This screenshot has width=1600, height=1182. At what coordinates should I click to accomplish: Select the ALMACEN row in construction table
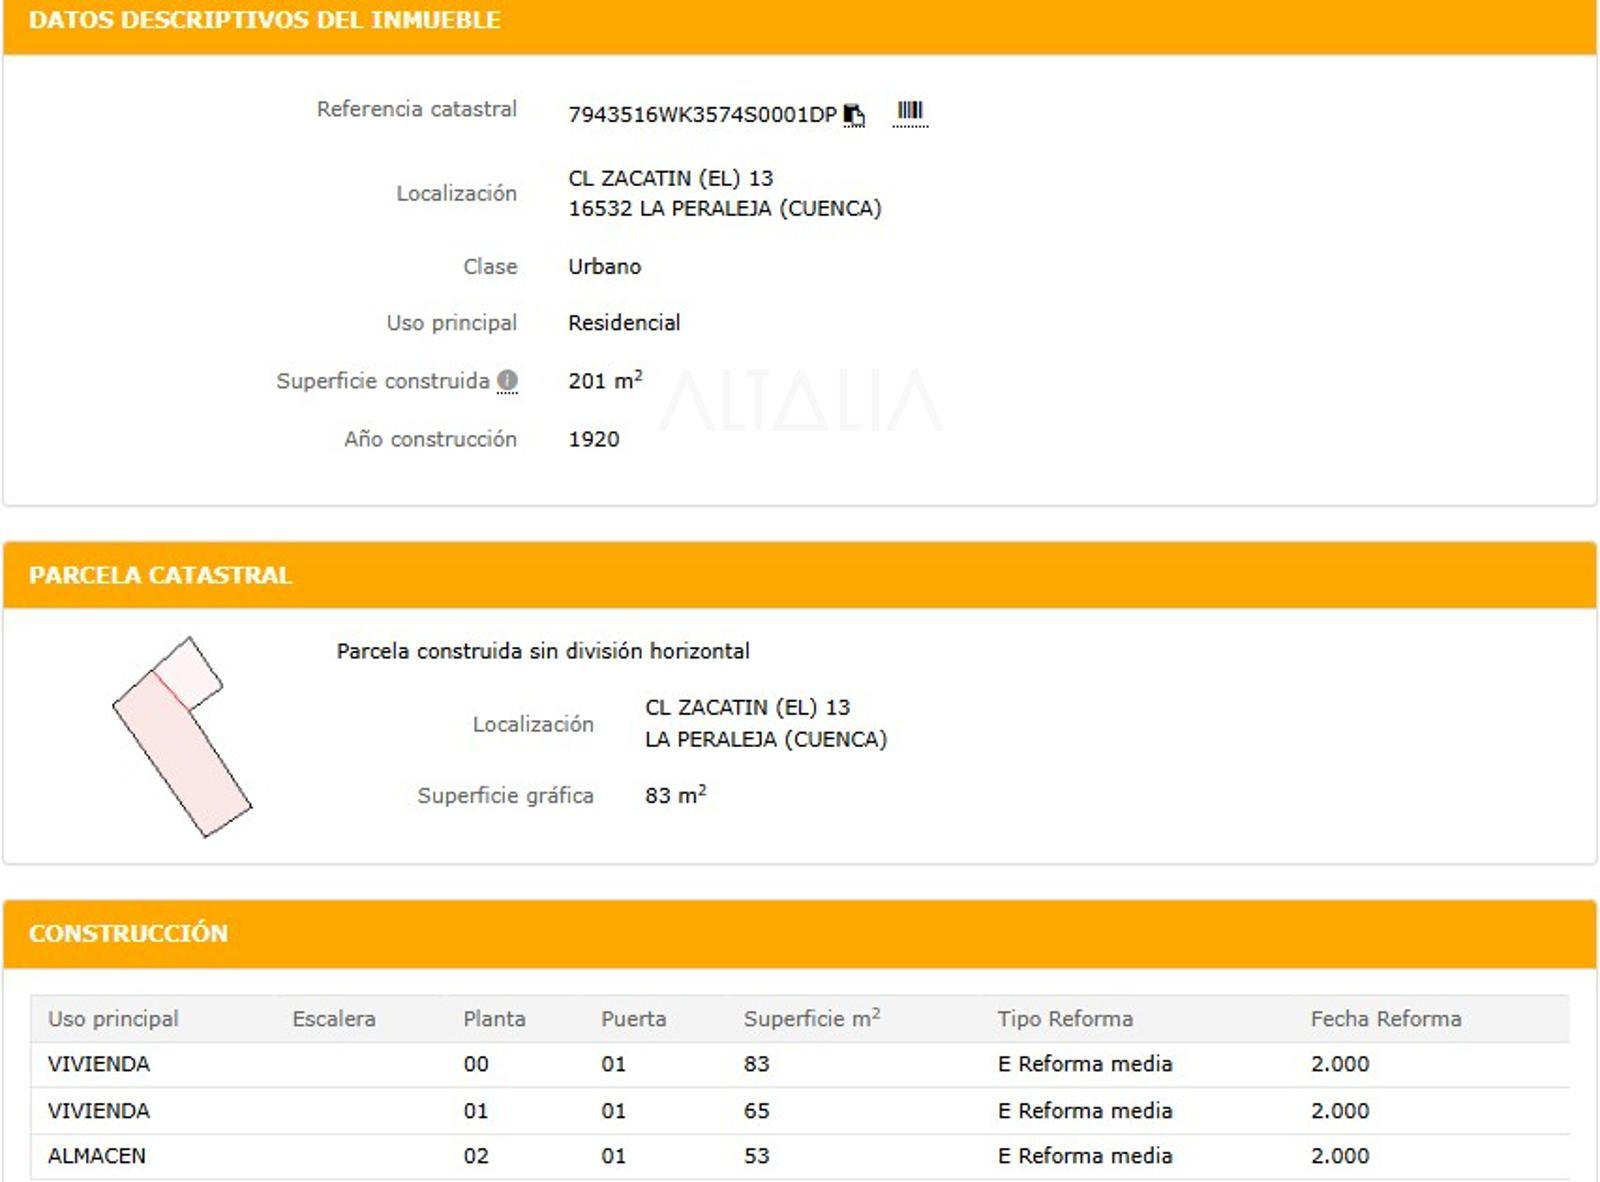(799, 1156)
